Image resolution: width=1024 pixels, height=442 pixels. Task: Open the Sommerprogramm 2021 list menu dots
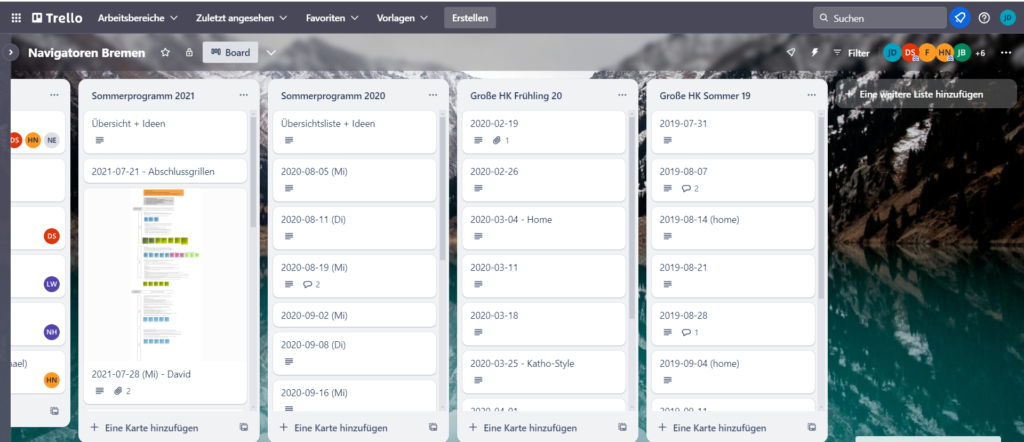tap(244, 95)
